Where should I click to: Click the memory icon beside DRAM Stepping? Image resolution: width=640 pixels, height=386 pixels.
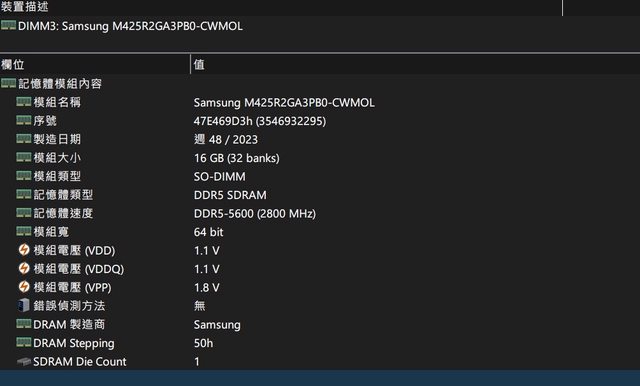pyautogui.click(x=24, y=343)
